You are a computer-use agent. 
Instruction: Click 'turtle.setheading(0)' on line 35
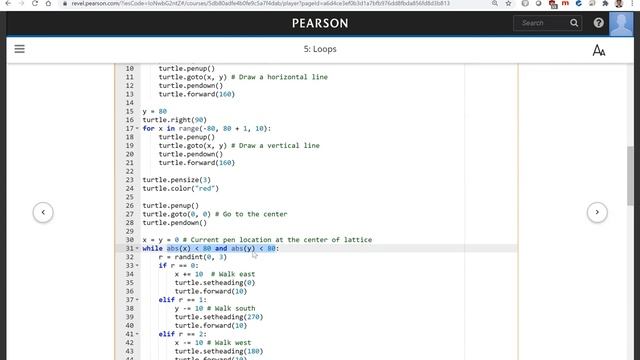coord(215,283)
